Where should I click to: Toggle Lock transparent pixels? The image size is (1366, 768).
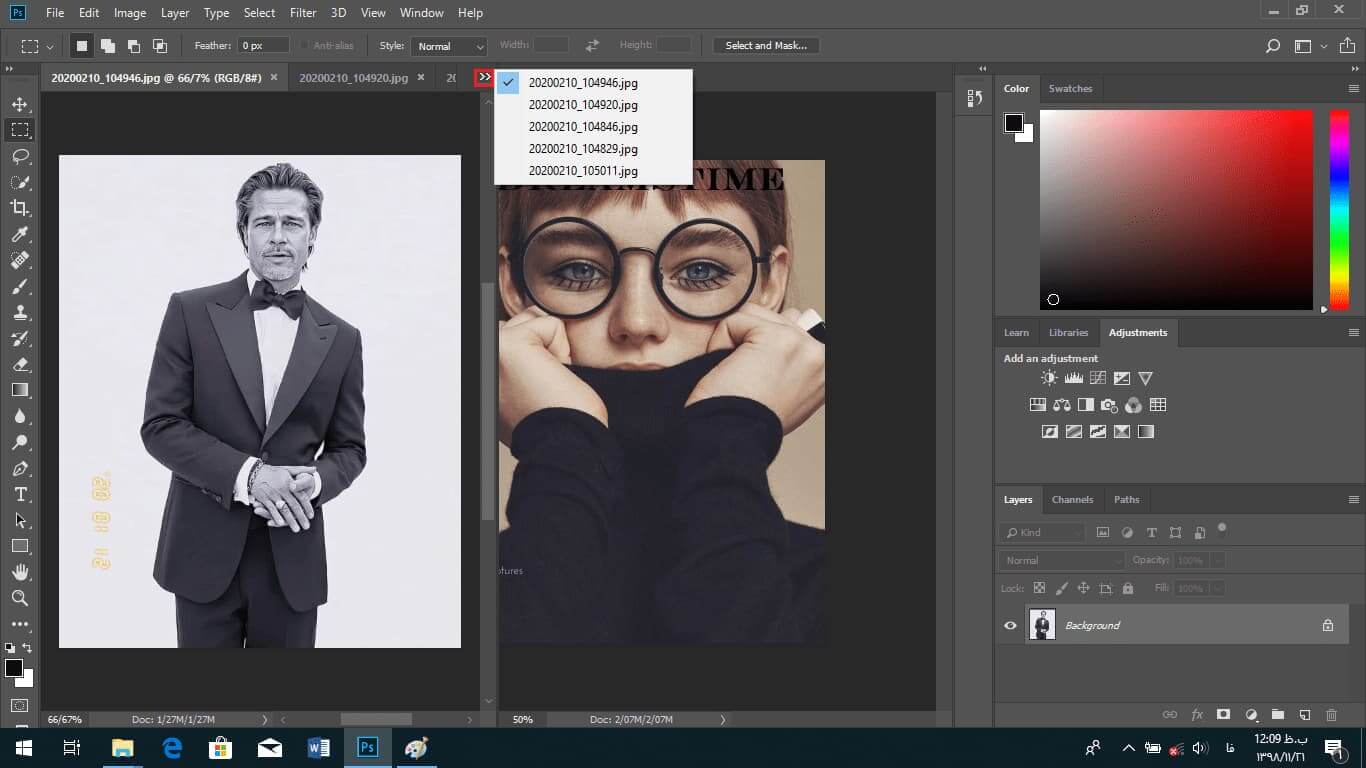pos(1039,588)
